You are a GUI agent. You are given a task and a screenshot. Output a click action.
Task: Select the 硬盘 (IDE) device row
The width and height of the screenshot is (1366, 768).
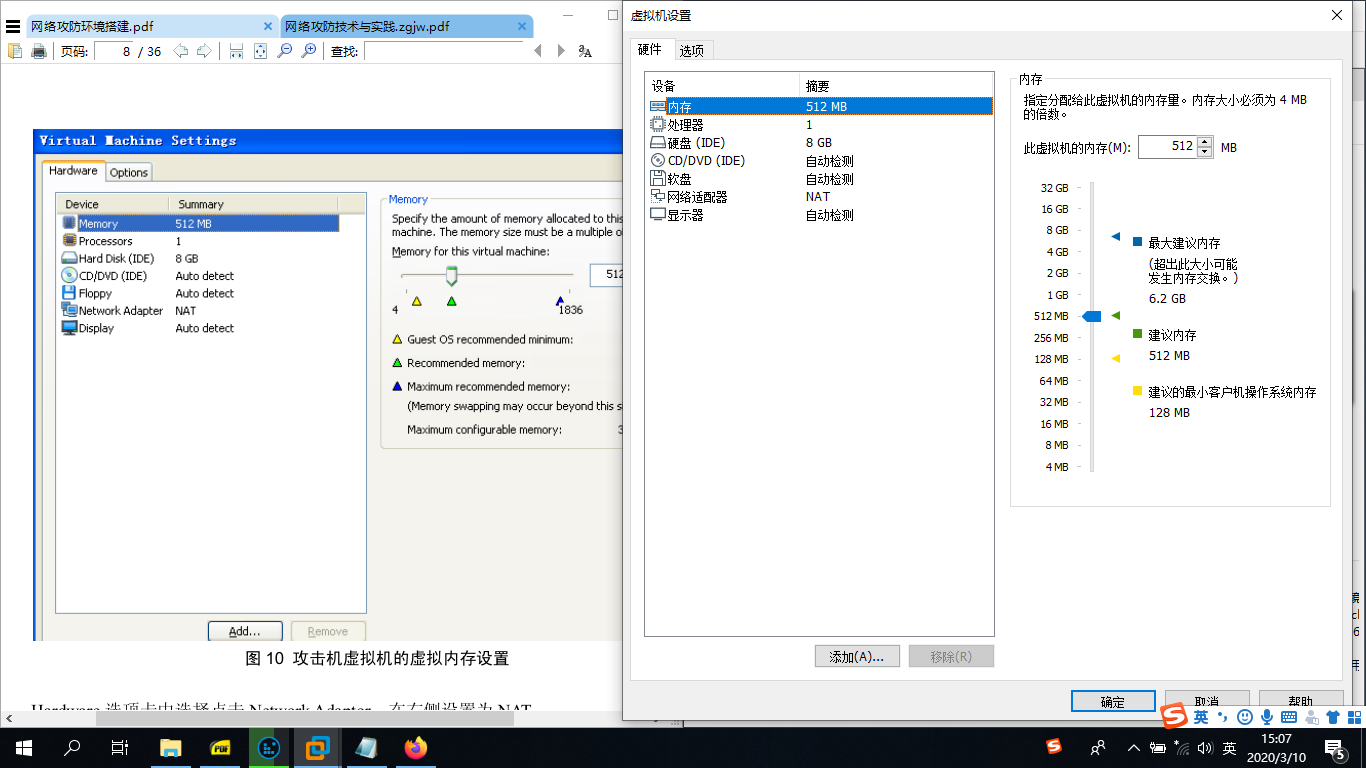point(820,143)
